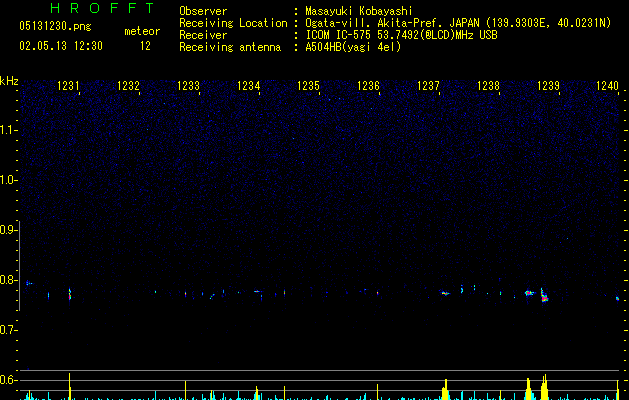Click the date stamp 02.05.13 12:30
The height and width of the screenshot is (400, 629).
pyautogui.click(x=61, y=46)
